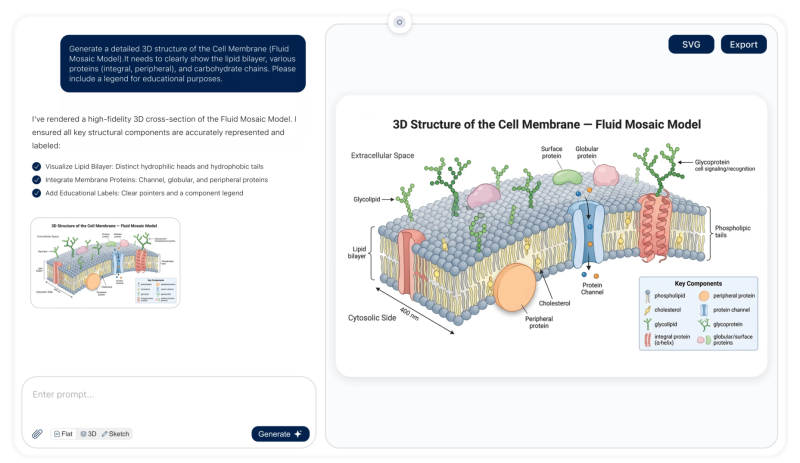Click the red alpha-helix integral protein at right

coord(655,227)
